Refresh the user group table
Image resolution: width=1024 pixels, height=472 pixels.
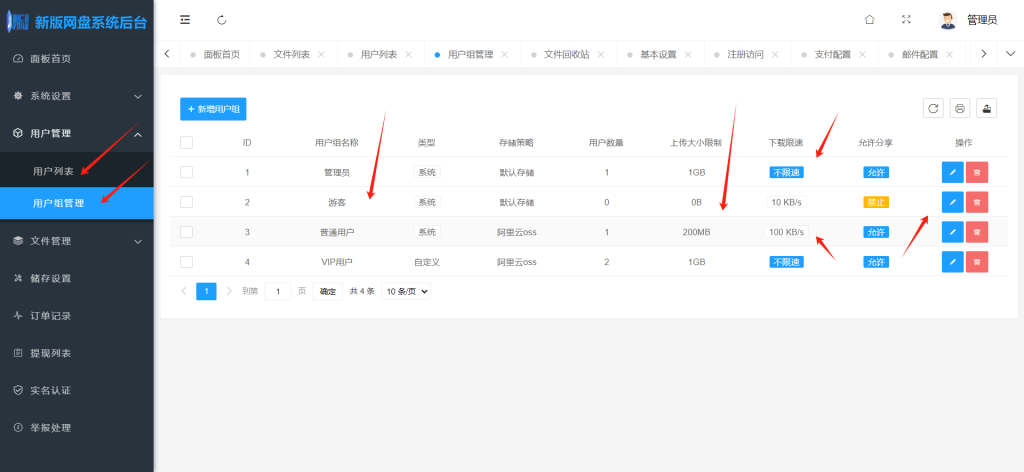pyautogui.click(x=933, y=108)
